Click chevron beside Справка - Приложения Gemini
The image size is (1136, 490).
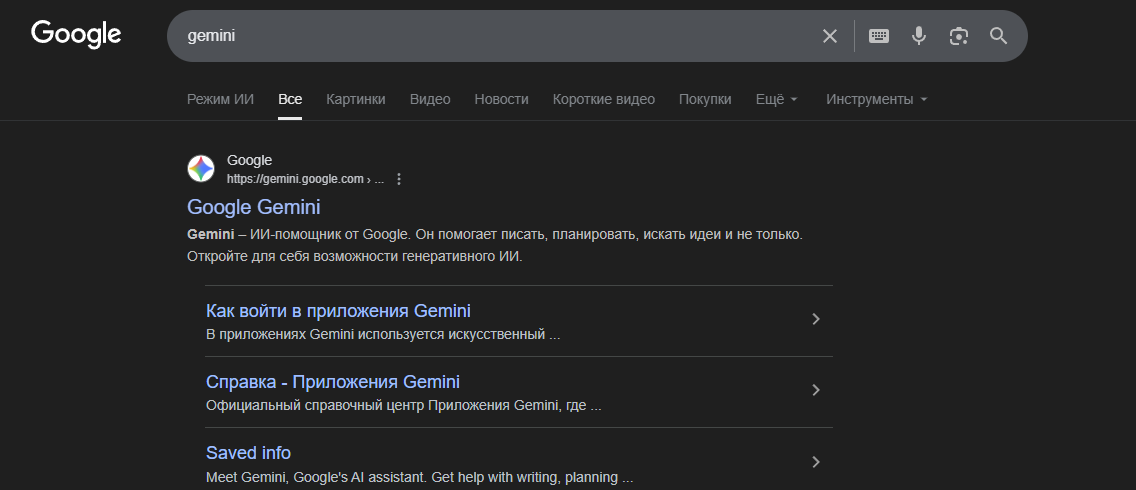click(x=816, y=390)
